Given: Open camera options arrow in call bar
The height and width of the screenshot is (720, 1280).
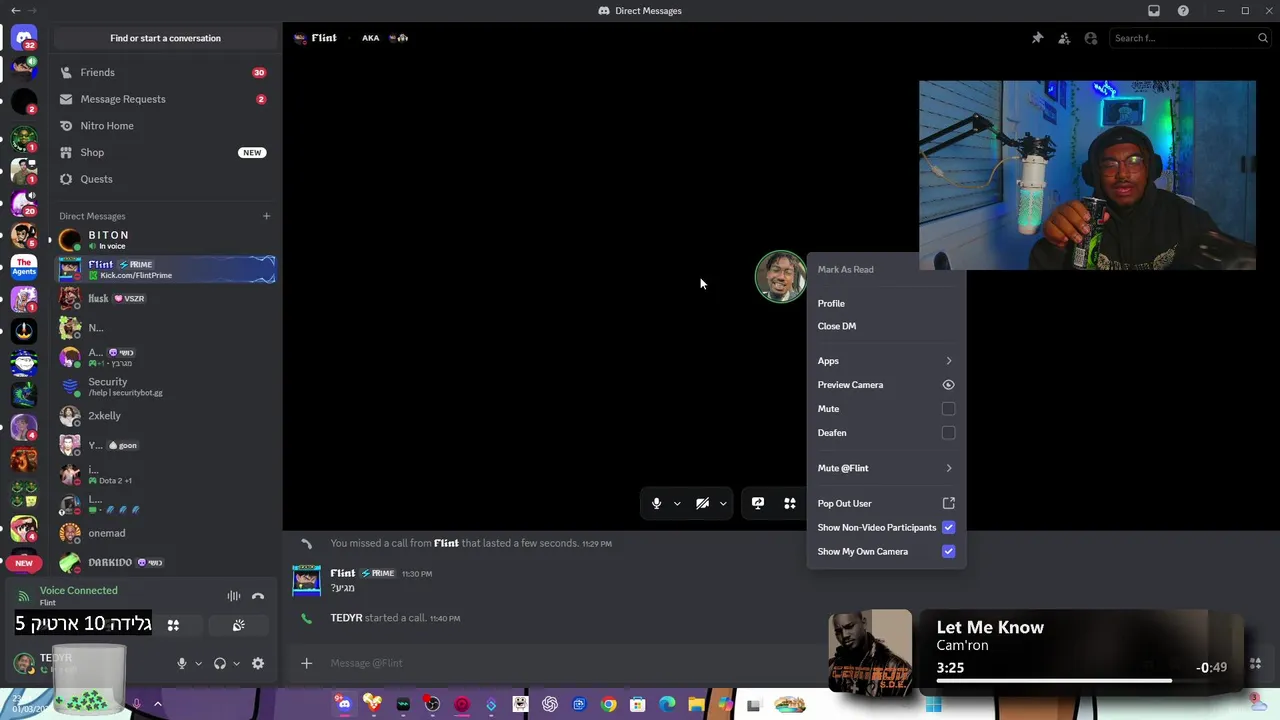Looking at the screenshot, I should 723,503.
